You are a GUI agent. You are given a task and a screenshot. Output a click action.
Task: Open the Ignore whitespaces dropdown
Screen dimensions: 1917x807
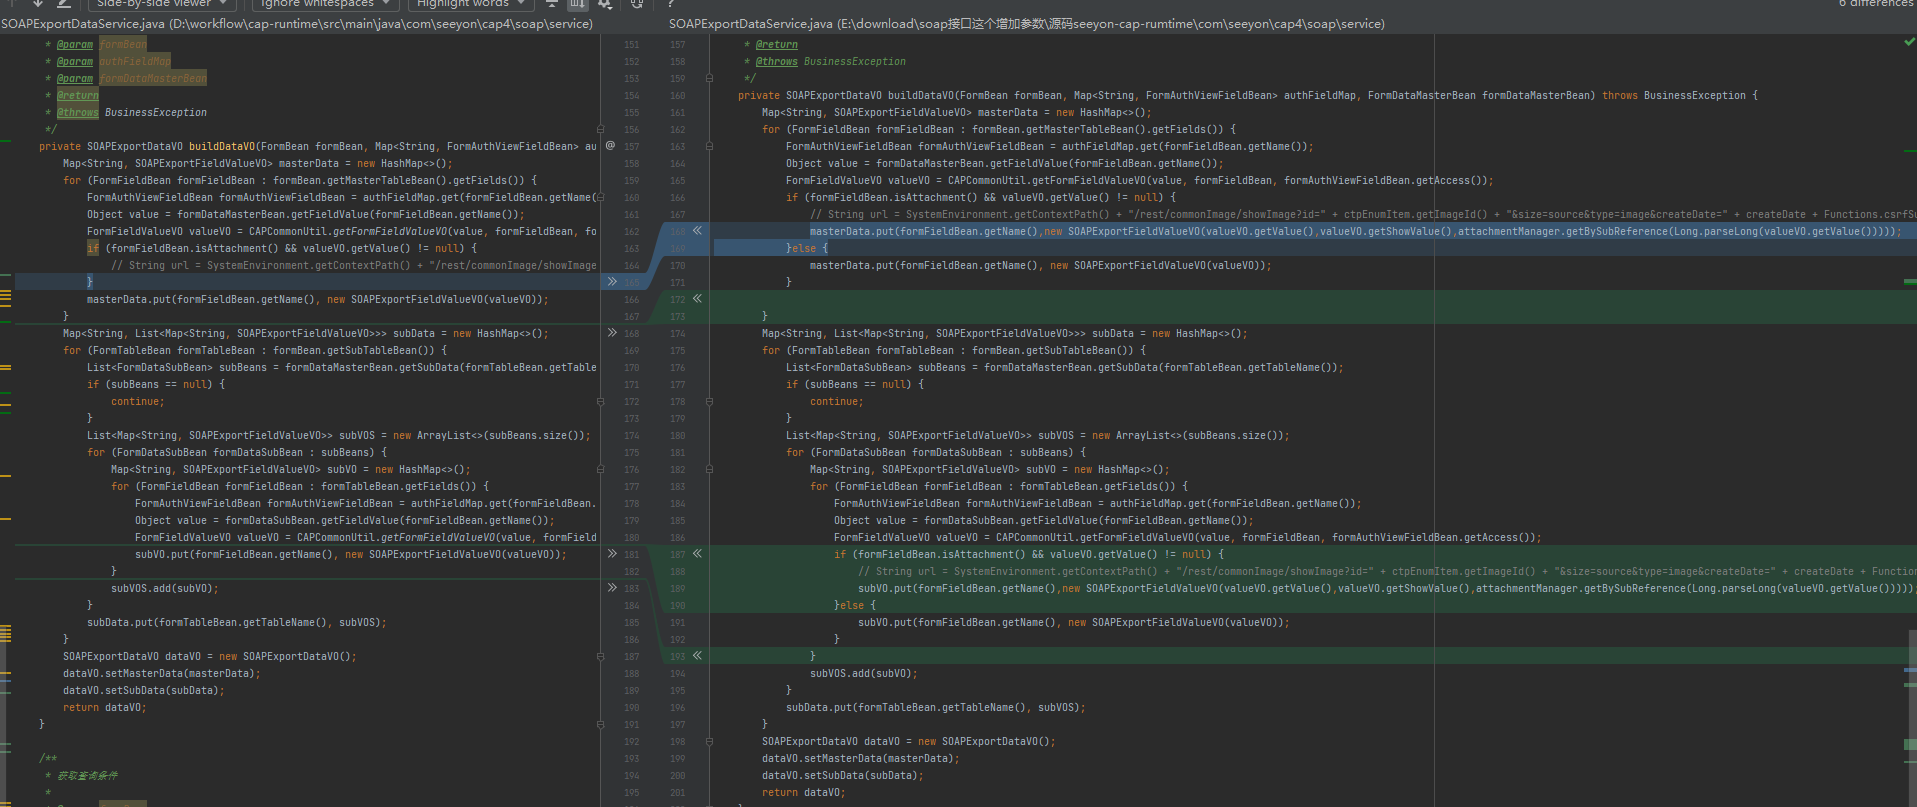(325, 4)
